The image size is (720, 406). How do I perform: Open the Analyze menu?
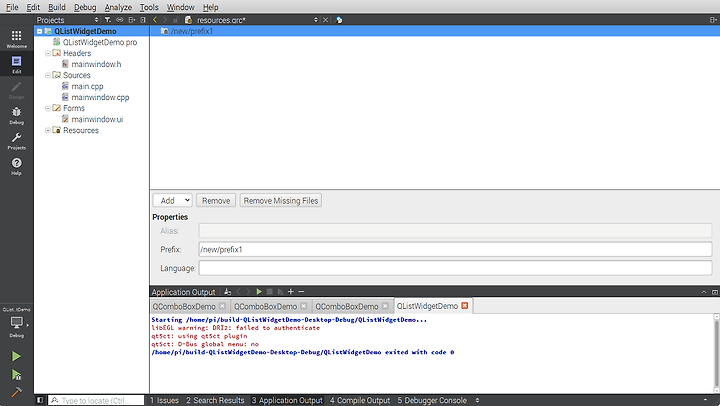click(x=118, y=7)
